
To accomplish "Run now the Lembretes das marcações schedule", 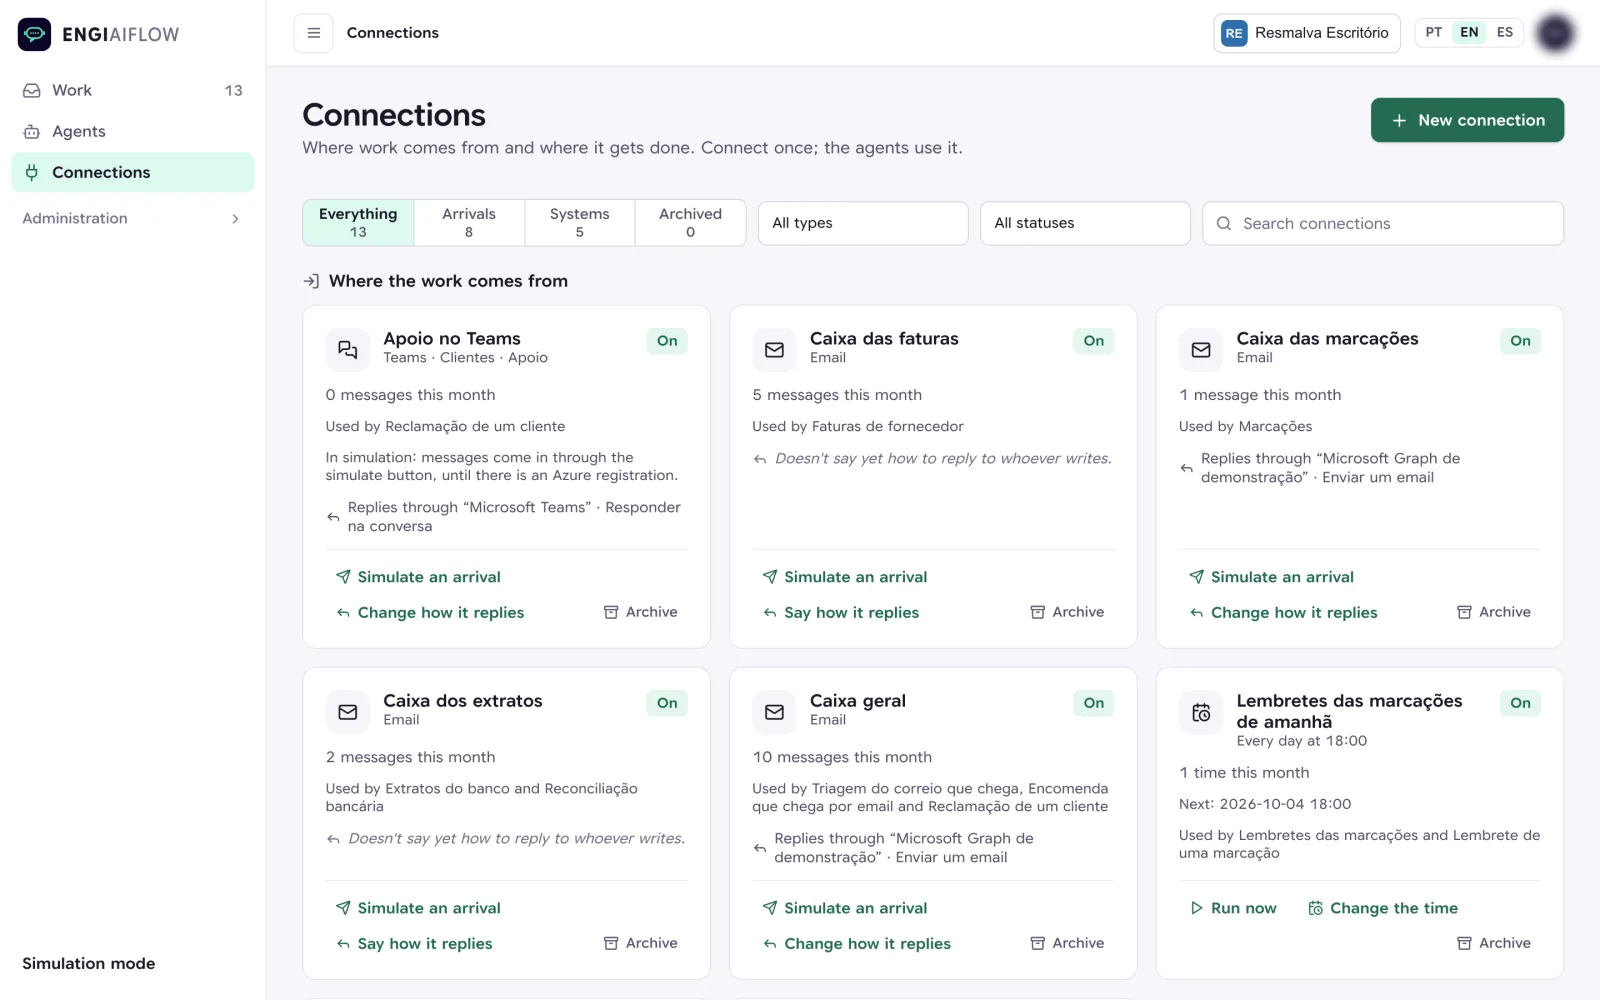I will pyautogui.click(x=1233, y=908).
